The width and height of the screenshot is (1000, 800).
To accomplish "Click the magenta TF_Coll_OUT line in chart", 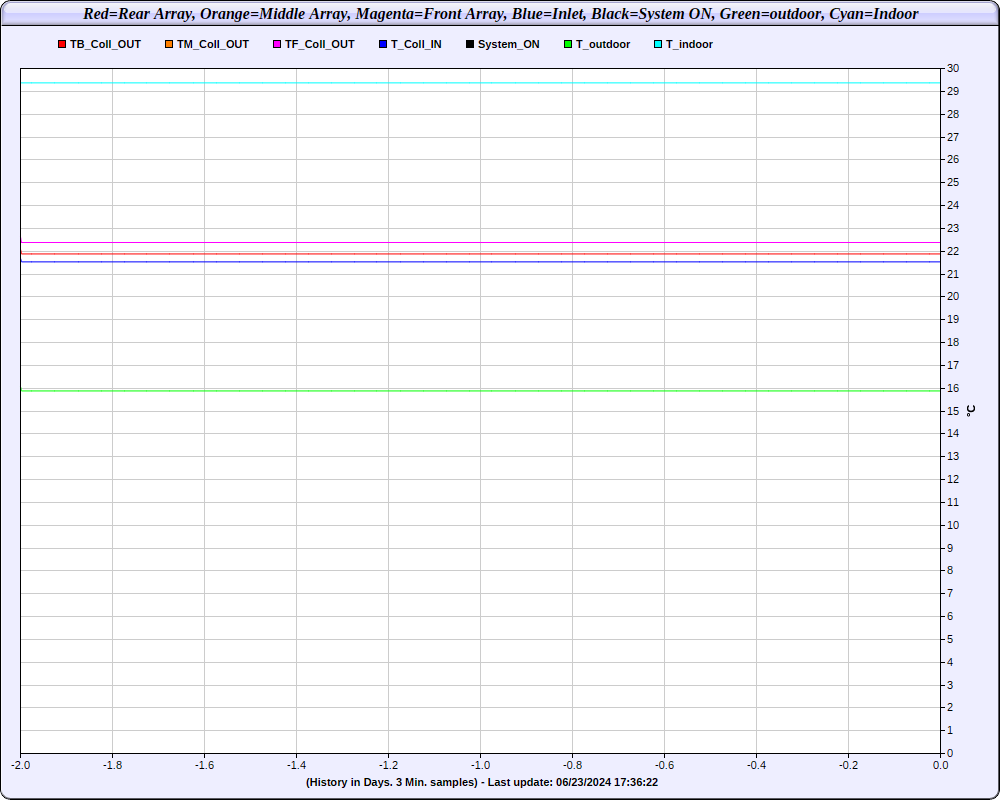I will (480, 242).
